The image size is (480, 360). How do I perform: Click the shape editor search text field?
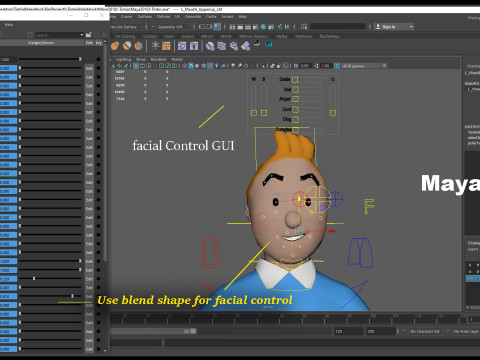[57, 35]
